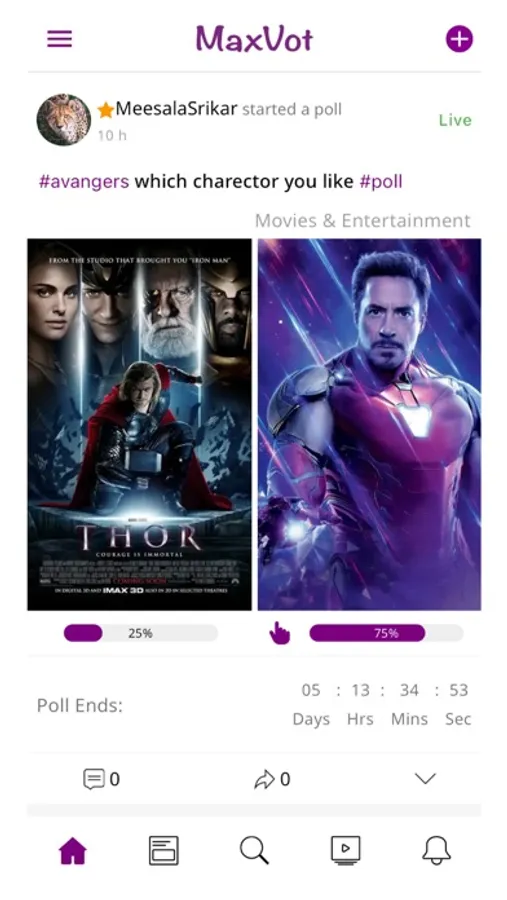Select the 25% result bar
Viewport: 507px width, 900px height.
tap(141, 633)
